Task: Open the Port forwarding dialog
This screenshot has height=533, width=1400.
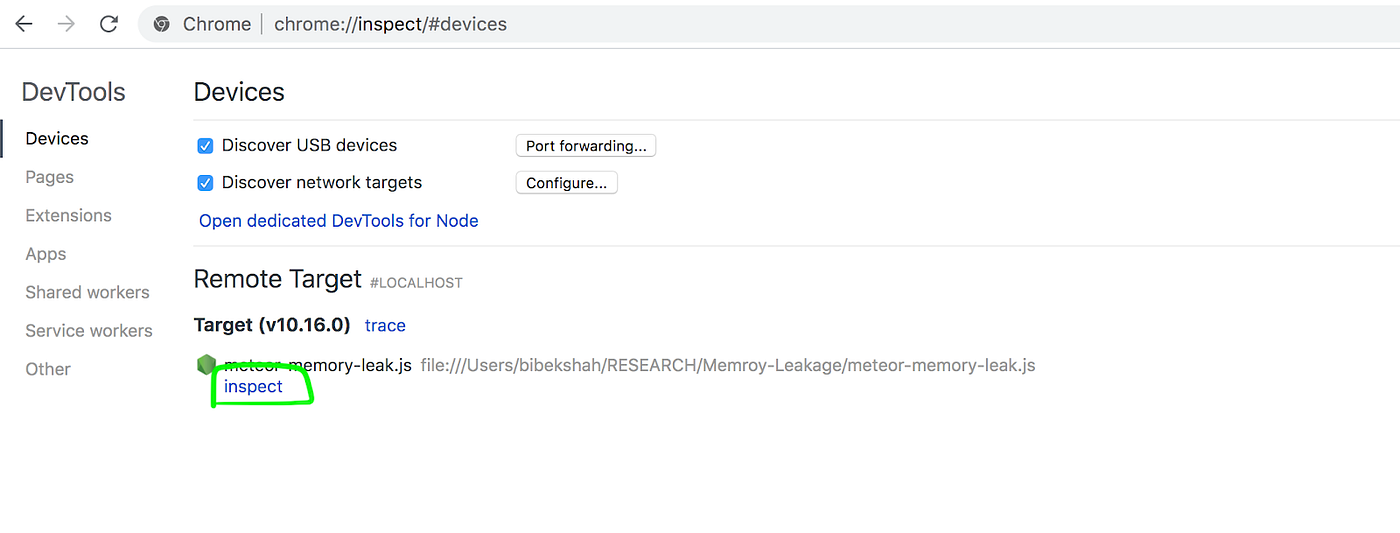Action: (x=585, y=146)
